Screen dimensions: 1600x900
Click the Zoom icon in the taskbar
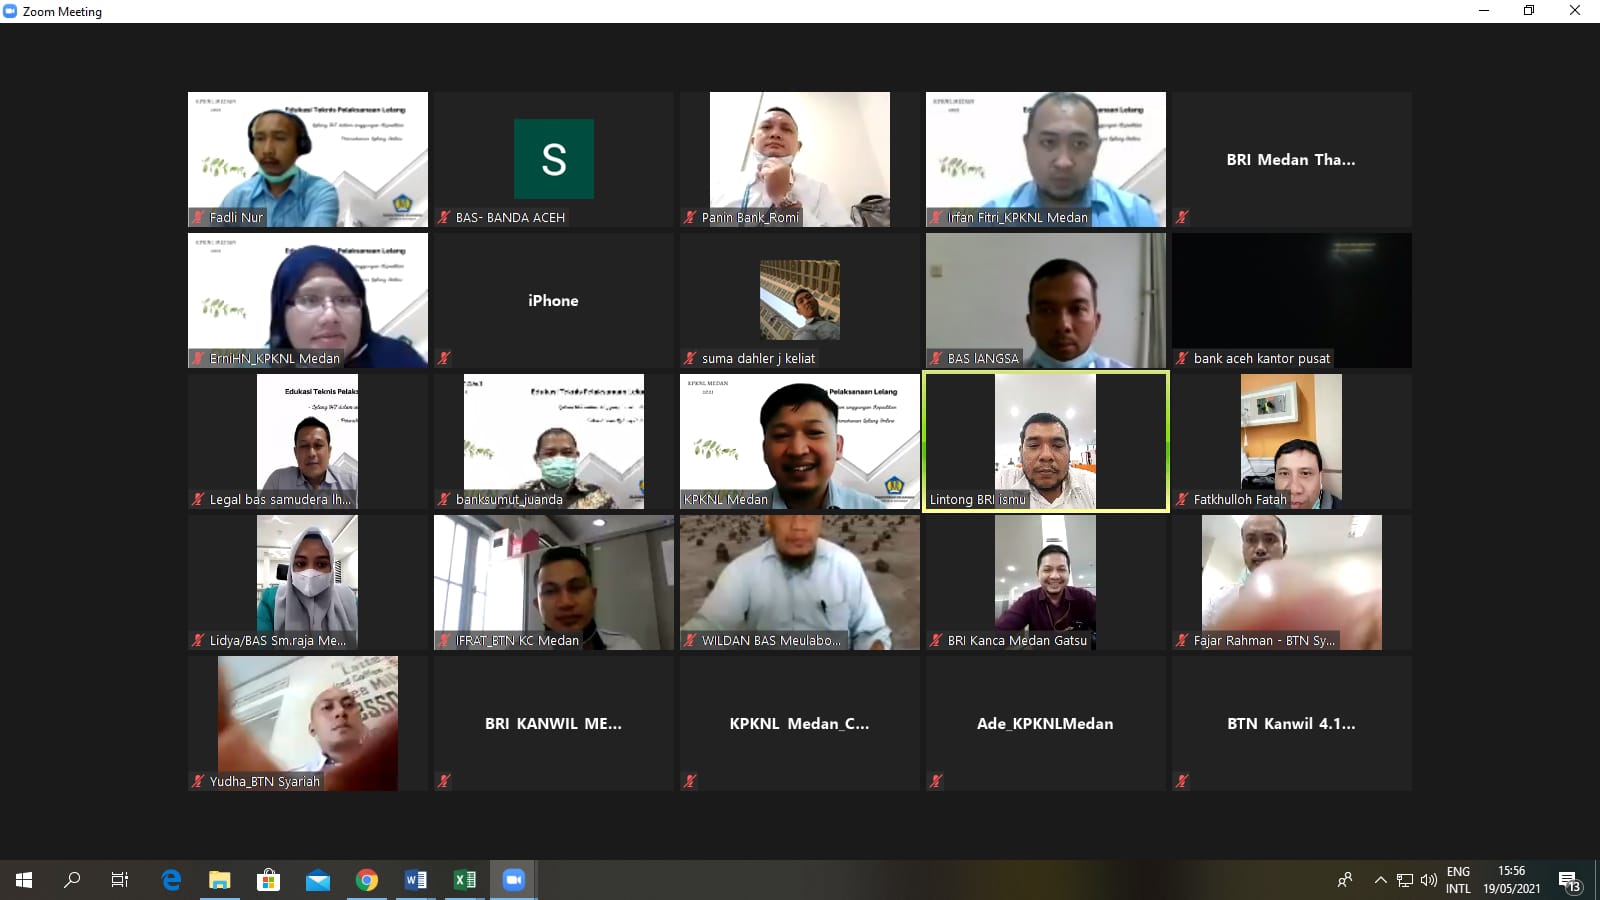tap(514, 880)
